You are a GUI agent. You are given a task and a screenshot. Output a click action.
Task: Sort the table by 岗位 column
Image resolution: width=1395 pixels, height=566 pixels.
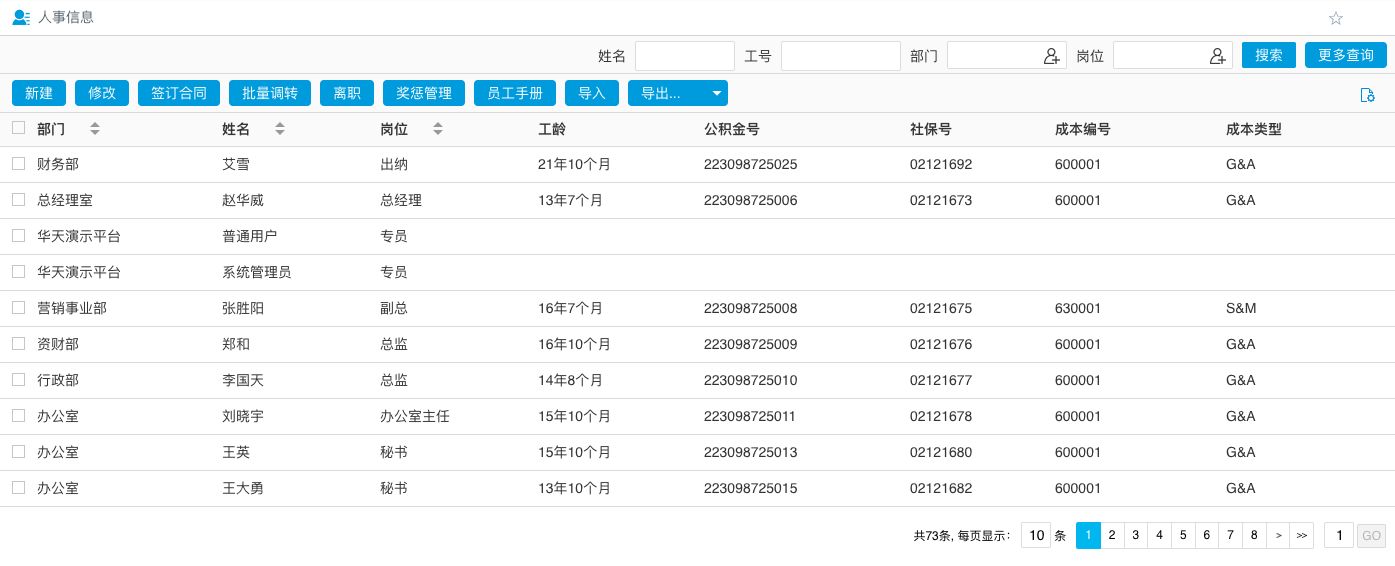point(438,129)
